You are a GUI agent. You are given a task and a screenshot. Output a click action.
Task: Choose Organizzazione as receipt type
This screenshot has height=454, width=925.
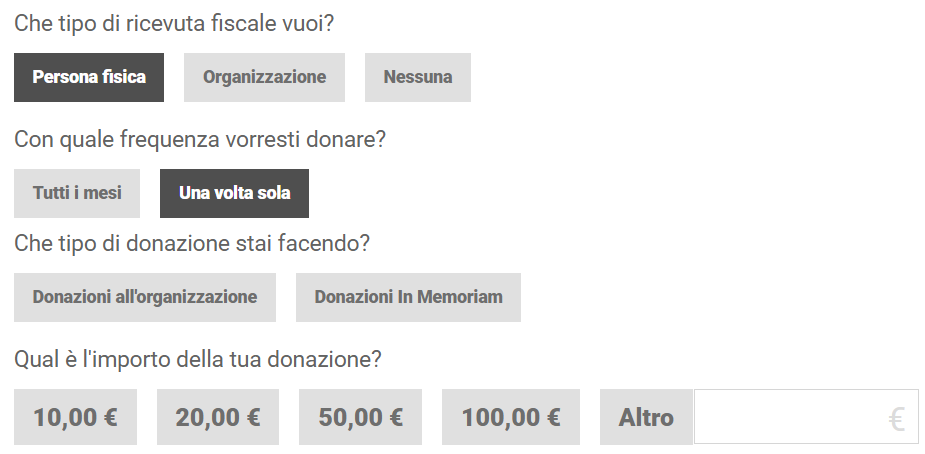pyautogui.click(x=264, y=77)
